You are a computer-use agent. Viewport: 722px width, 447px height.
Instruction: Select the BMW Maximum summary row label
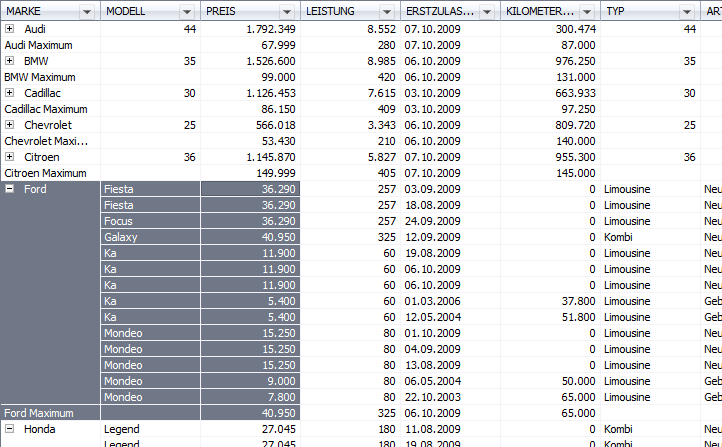(x=40, y=77)
